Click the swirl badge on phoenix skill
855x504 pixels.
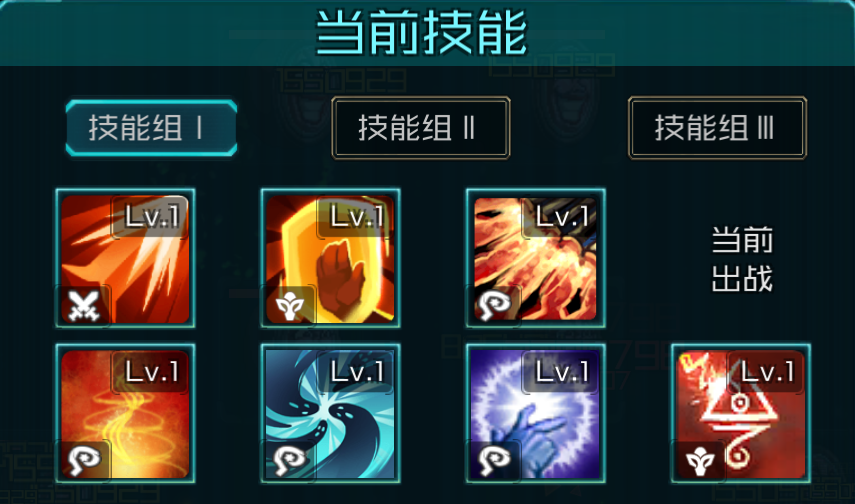pos(494,305)
